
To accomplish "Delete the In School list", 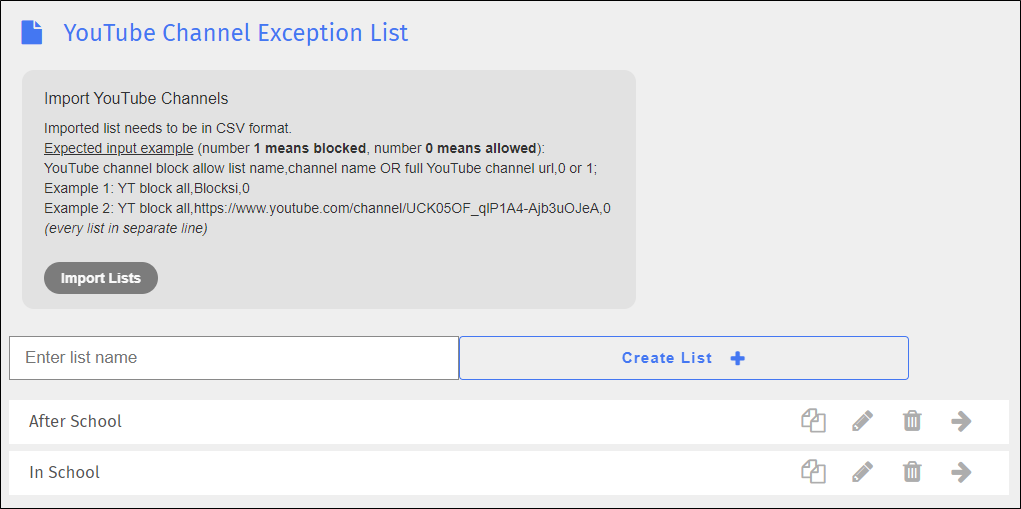I will click(912, 471).
